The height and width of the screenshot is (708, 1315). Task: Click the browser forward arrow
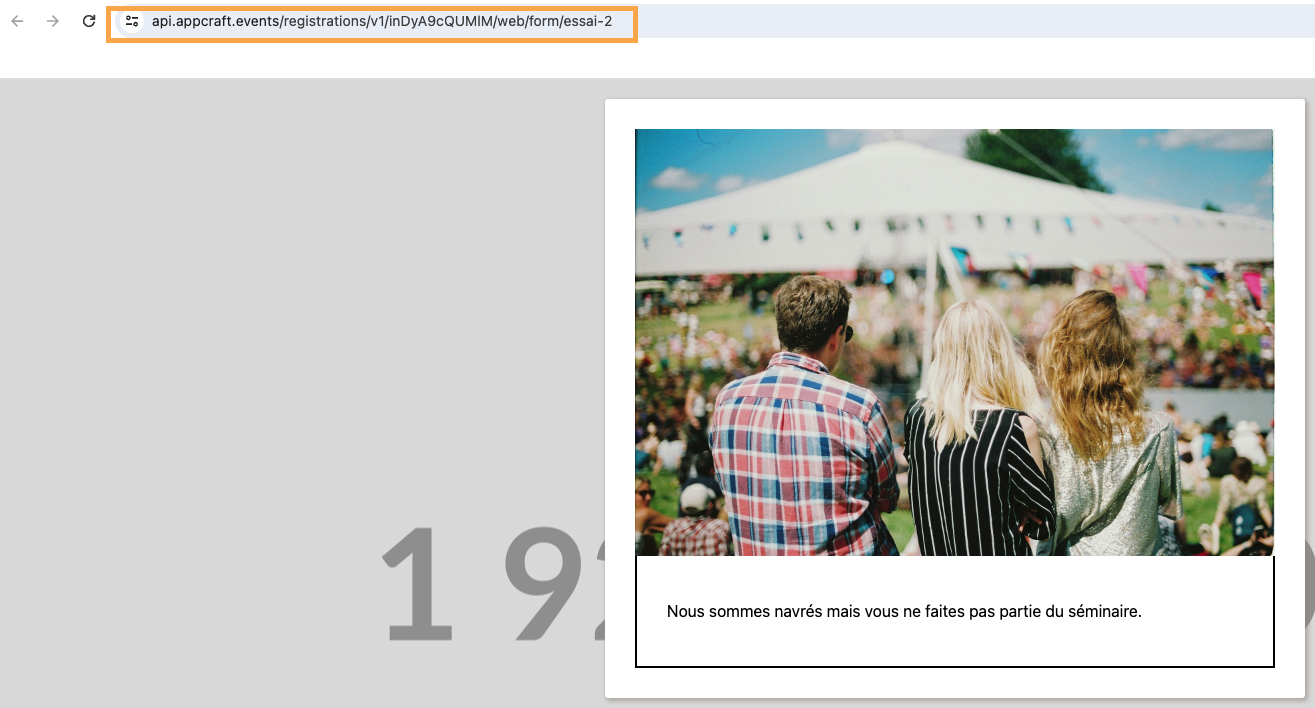[x=53, y=21]
